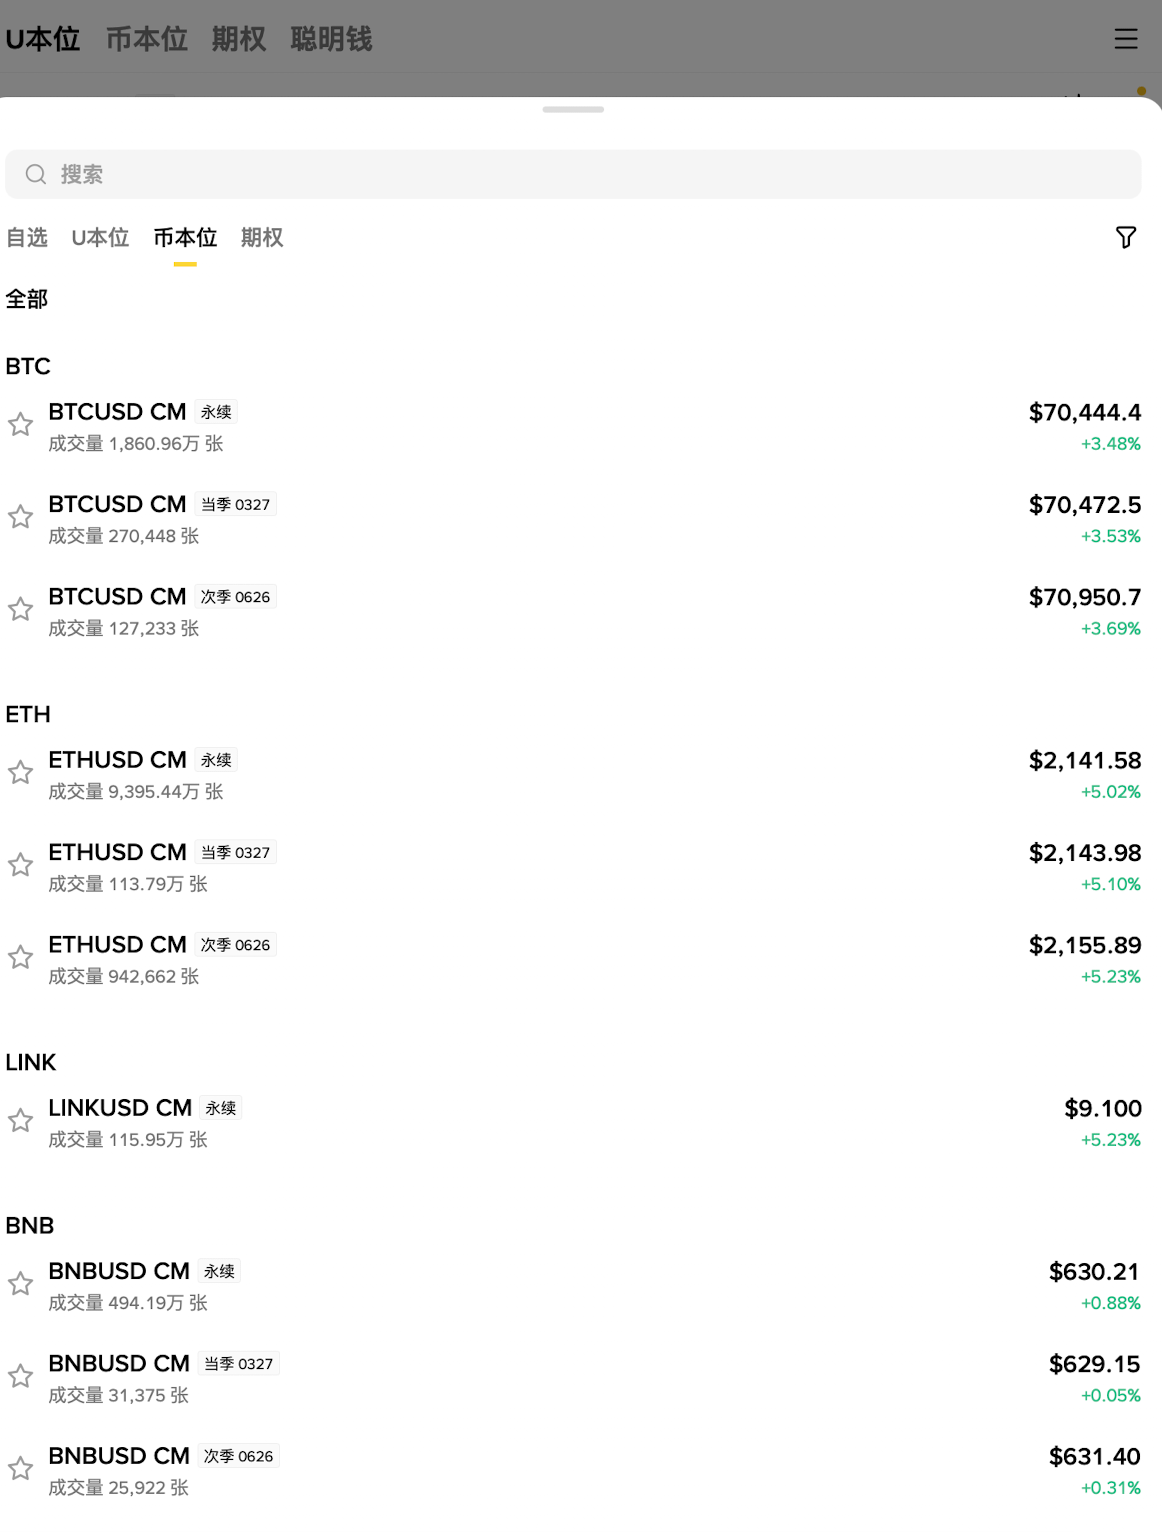This screenshot has width=1162, height=1532.
Task: Select the 期权 list tab
Action: 262,237
